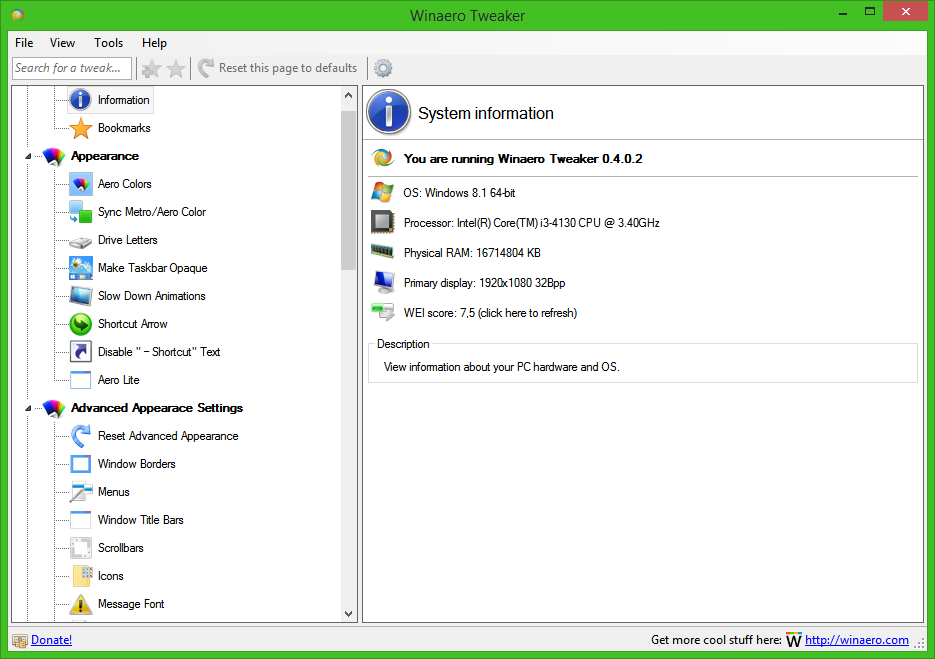Collapse the Advanced Appearace Settings category
Image resolution: width=935 pixels, height=659 pixels.
point(28,409)
